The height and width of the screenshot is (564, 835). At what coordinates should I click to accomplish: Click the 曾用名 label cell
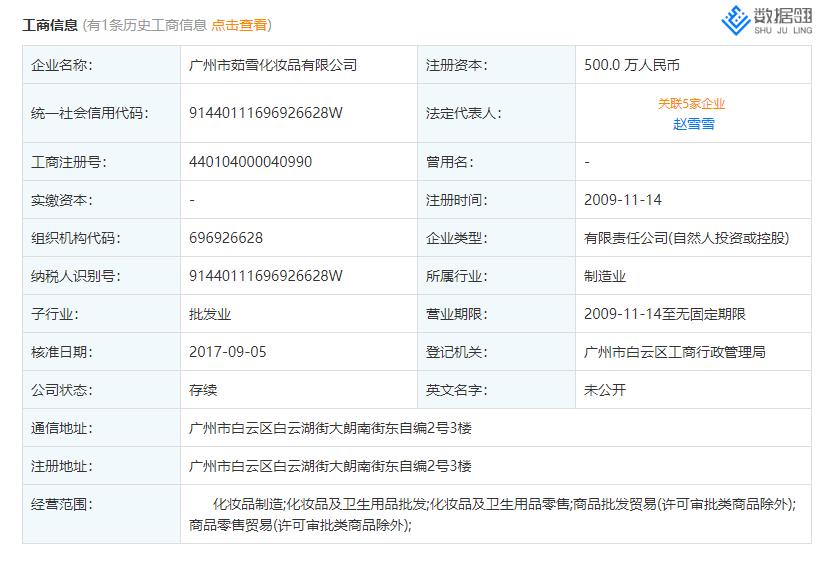coord(496,161)
